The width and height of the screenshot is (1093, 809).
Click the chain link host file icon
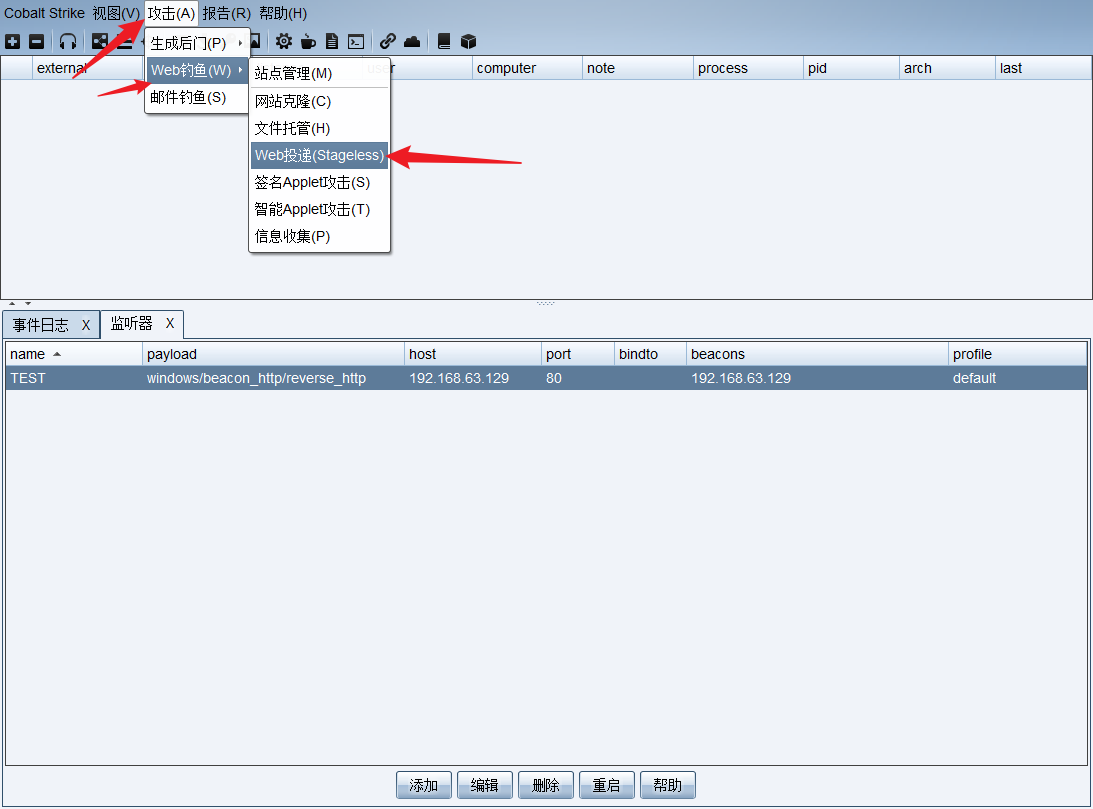(x=388, y=42)
